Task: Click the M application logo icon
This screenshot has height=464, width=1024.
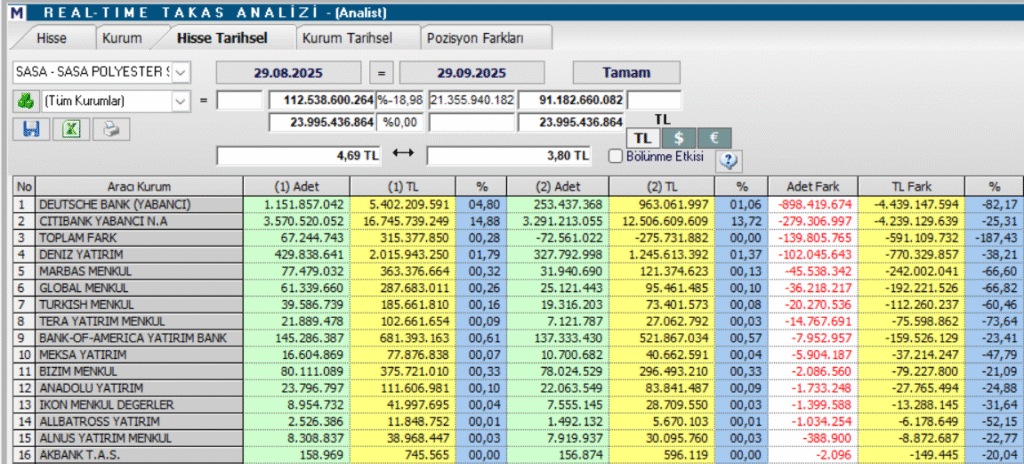Action: [x=12, y=9]
